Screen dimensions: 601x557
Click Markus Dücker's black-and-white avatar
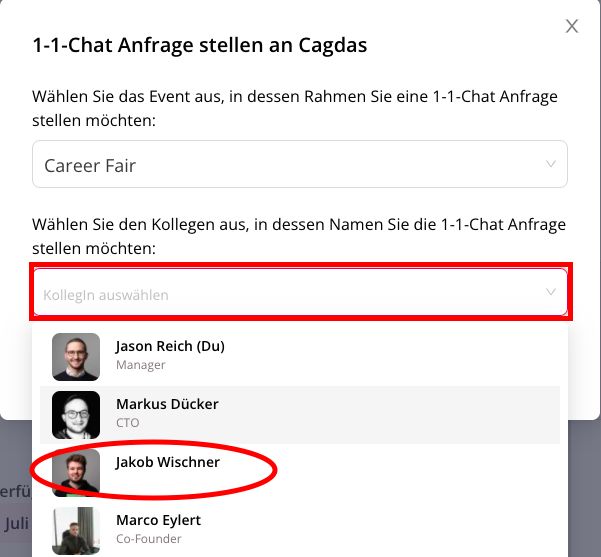click(x=76, y=415)
